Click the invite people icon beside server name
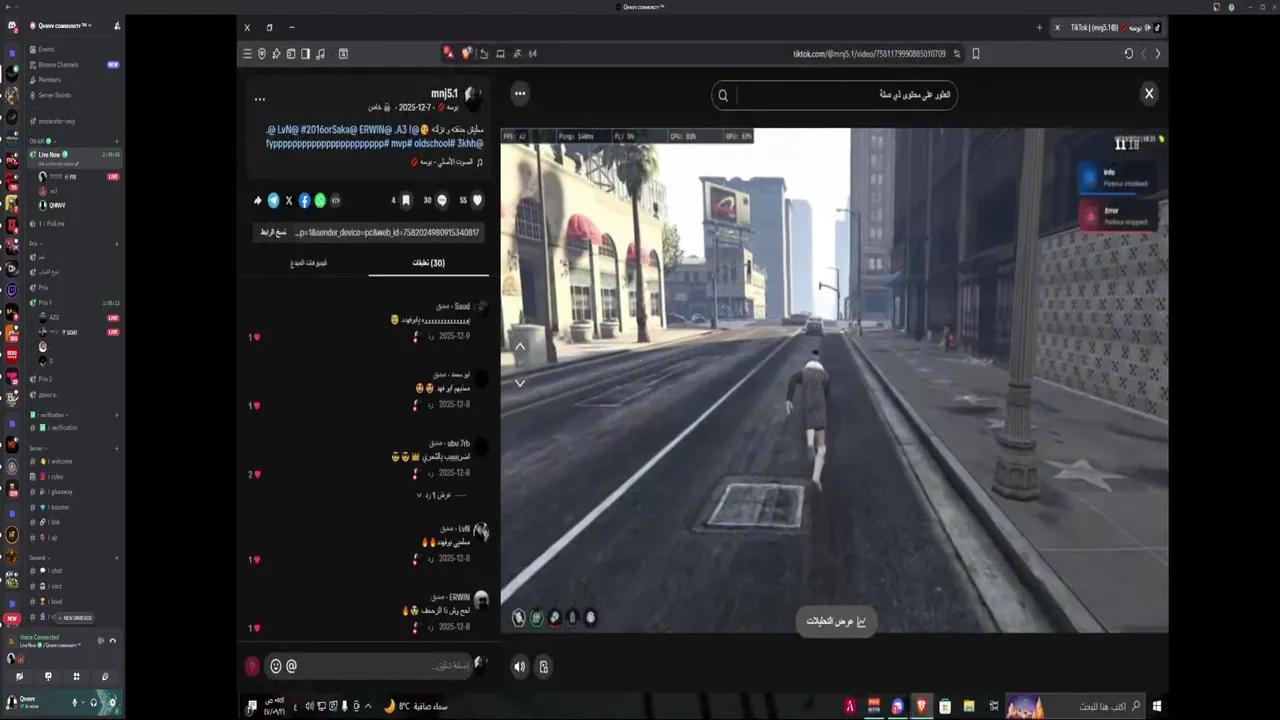Screen dimensions: 1280x720 pos(116,25)
